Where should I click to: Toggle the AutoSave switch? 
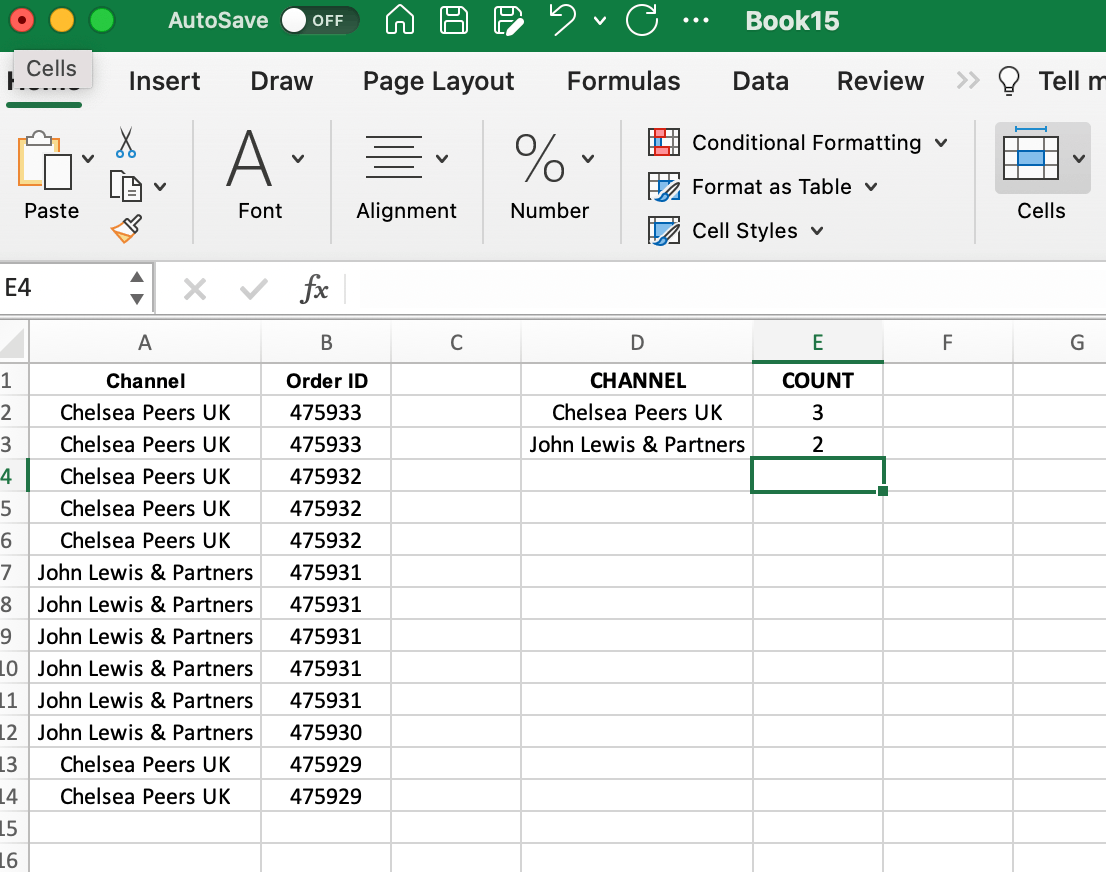(x=320, y=20)
